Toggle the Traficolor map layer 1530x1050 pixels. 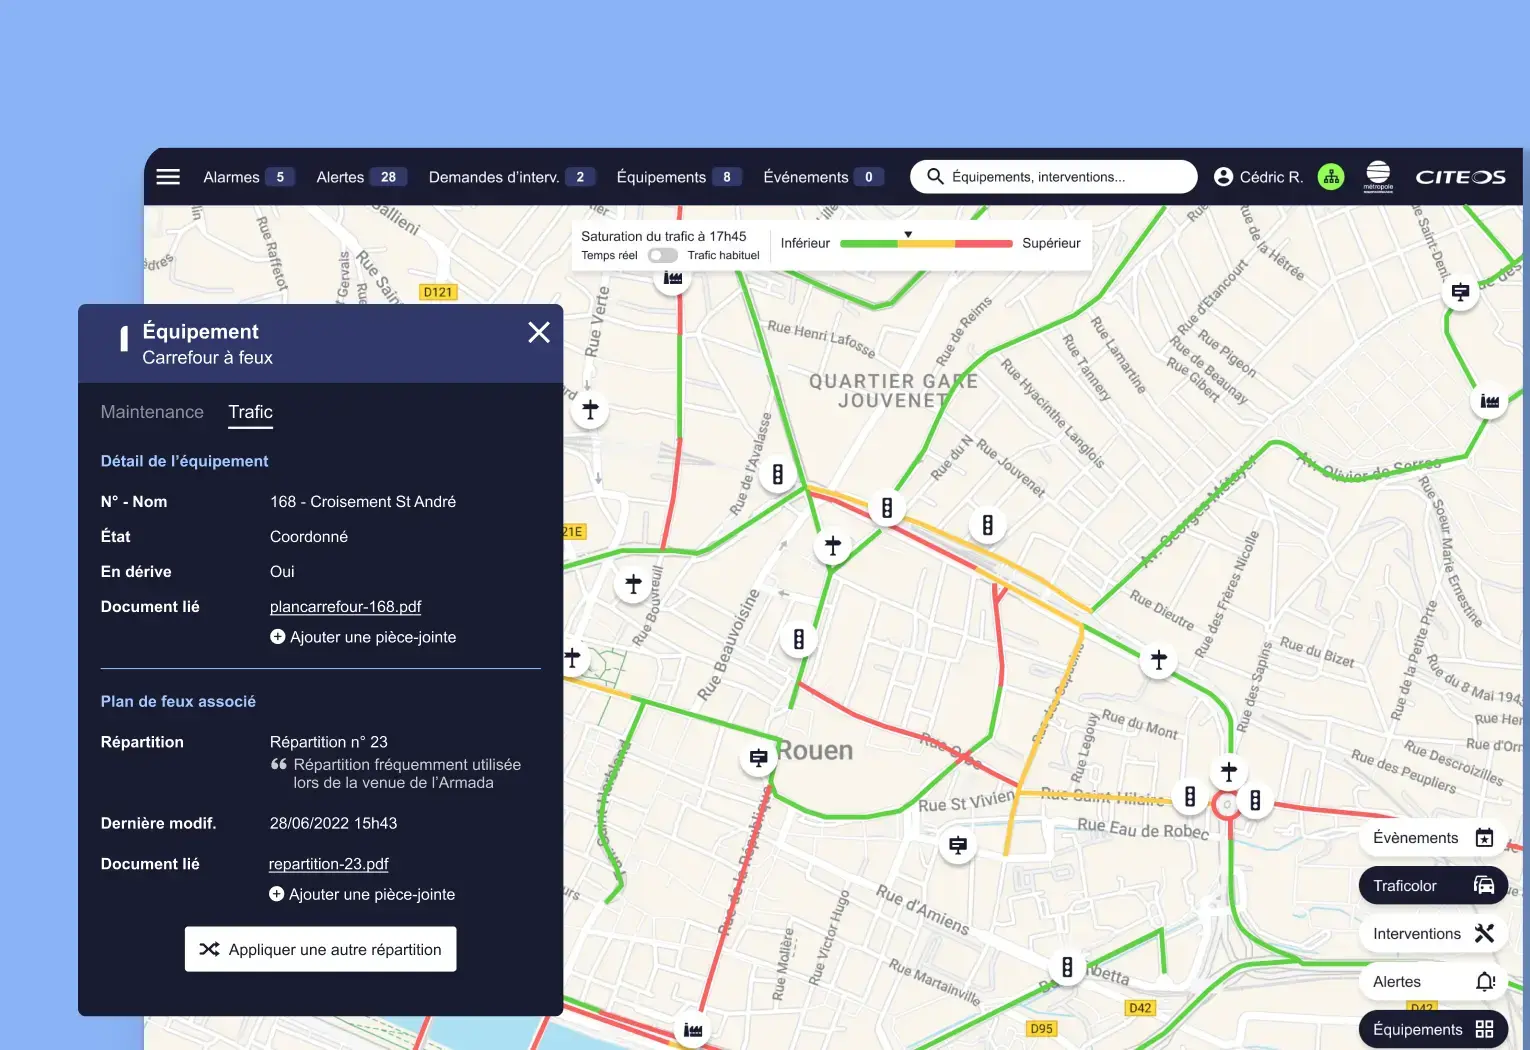click(1432, 886)
